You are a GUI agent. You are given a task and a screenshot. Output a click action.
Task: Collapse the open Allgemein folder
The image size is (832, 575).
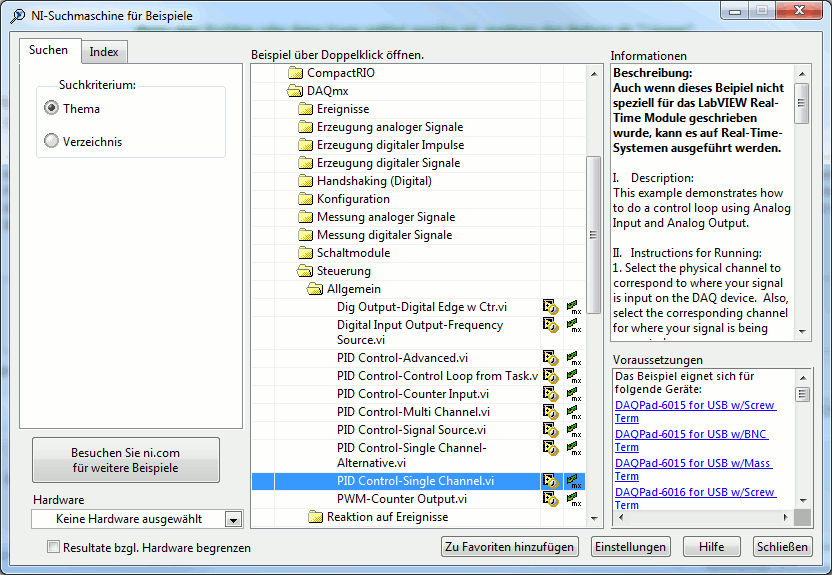coord(315,289)
